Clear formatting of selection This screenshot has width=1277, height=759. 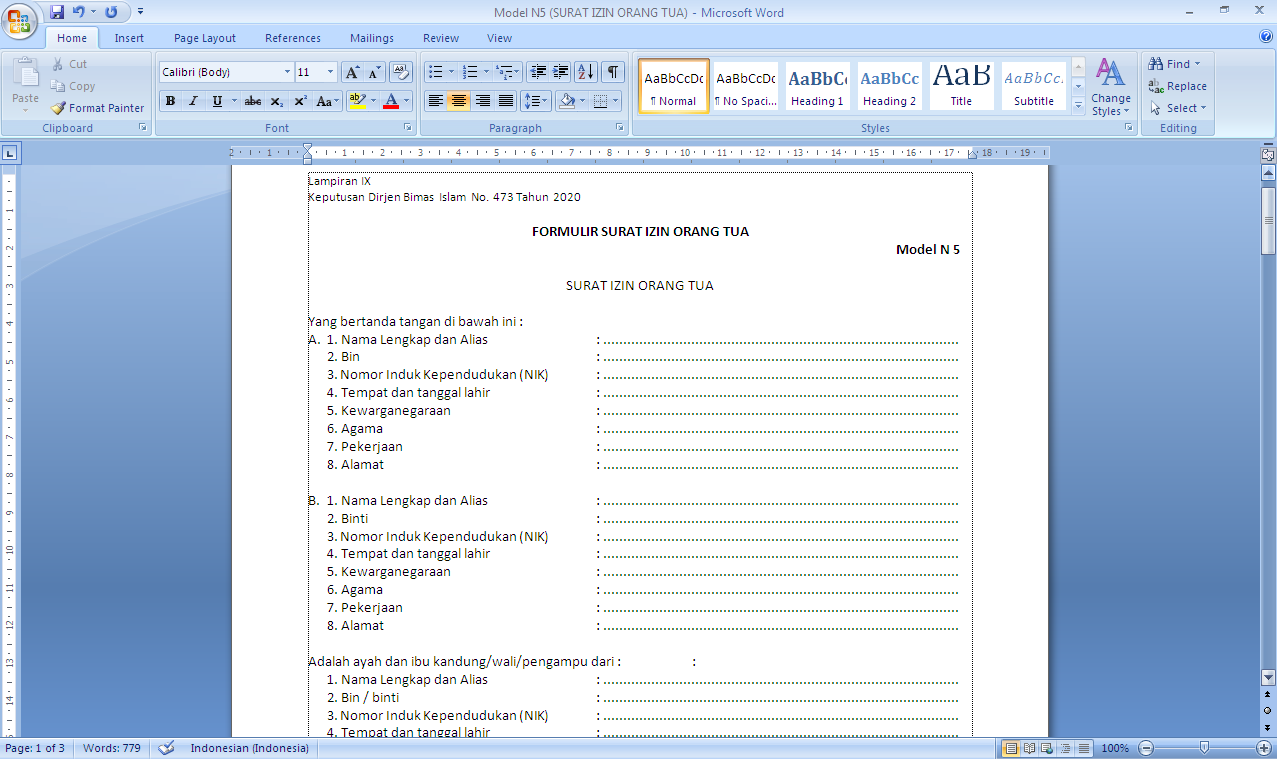pos(401,72)
